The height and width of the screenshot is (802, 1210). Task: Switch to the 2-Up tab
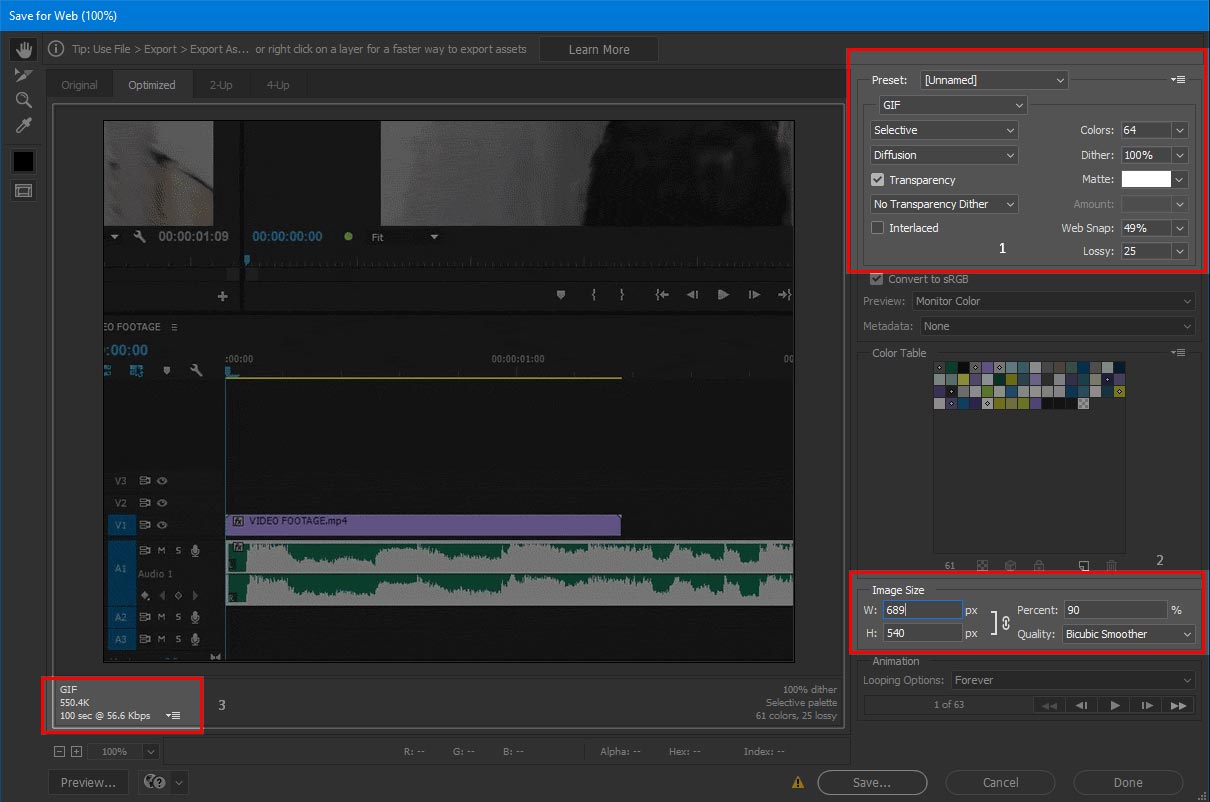221,85
